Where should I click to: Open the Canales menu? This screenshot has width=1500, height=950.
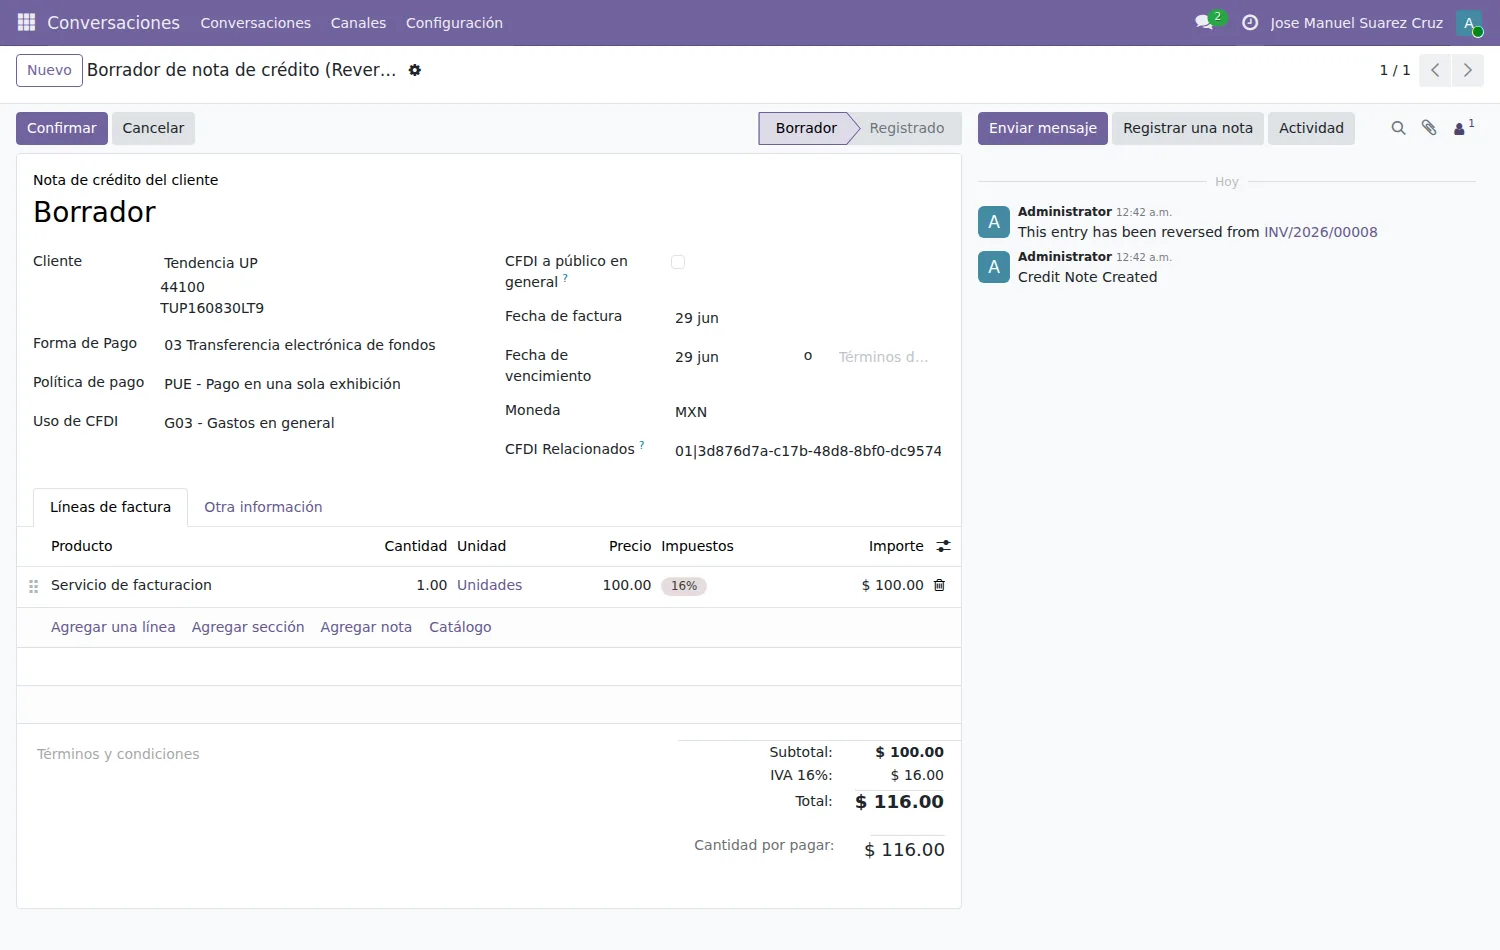[358, 23]
